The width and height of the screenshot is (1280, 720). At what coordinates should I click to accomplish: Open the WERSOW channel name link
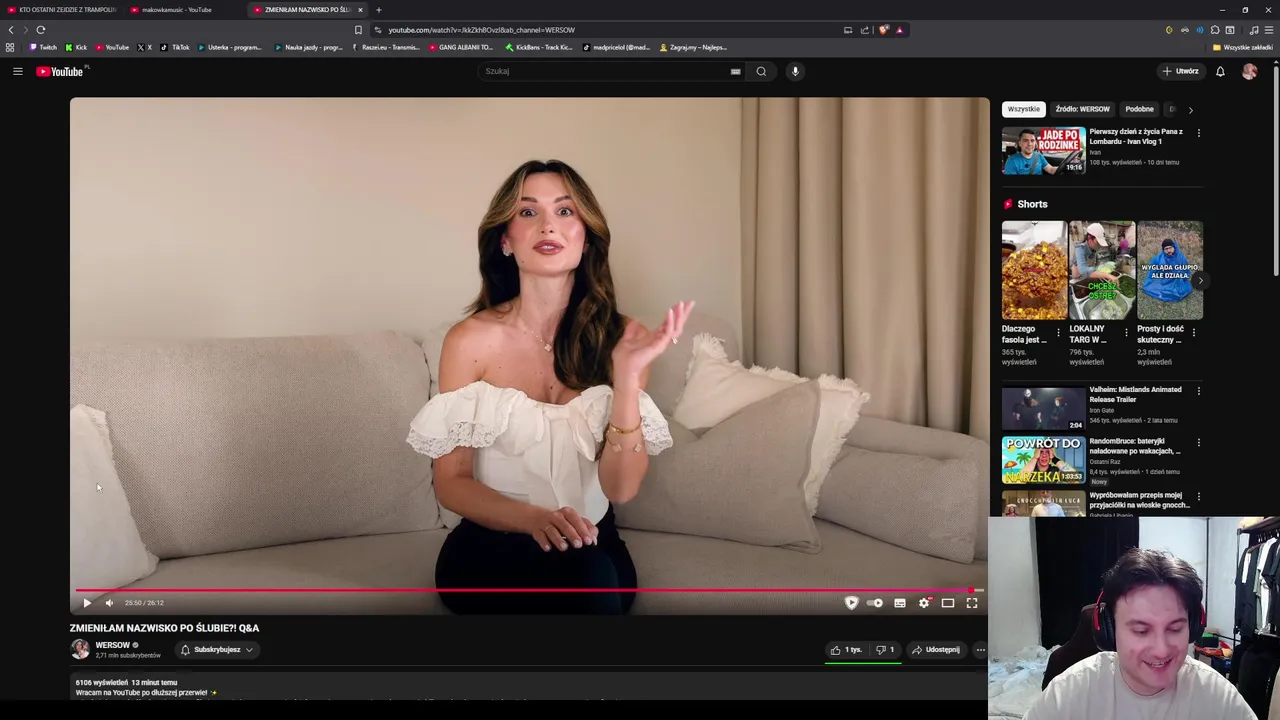[112, 645]
